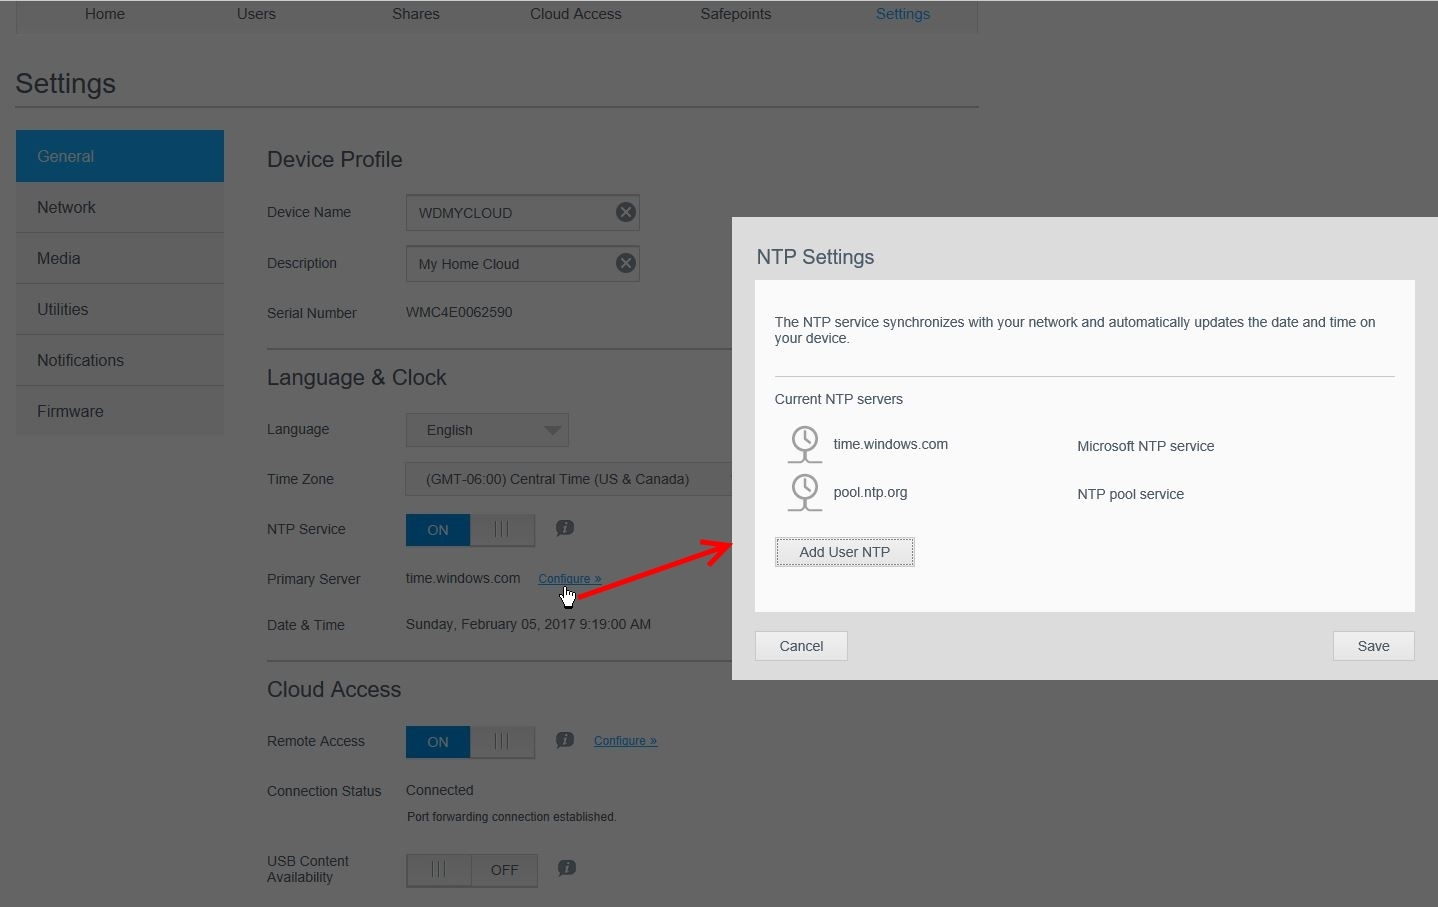Open info tooltip for NTP Service
1438x907 pixels.
565,528
